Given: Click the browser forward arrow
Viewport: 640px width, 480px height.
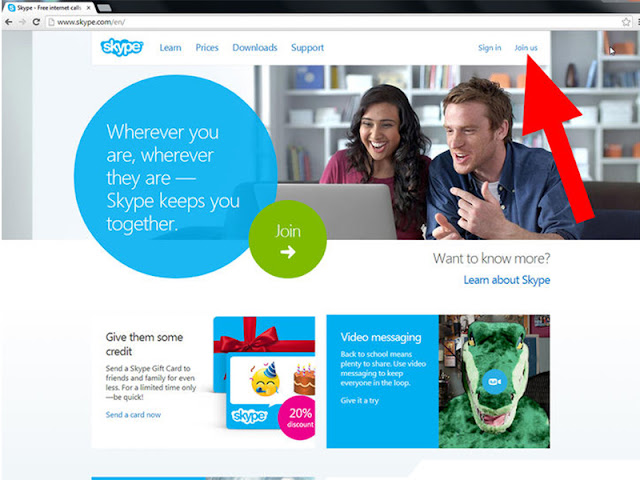Looking at the screenshot, I should pyautogui.click(x=22, y=22).
